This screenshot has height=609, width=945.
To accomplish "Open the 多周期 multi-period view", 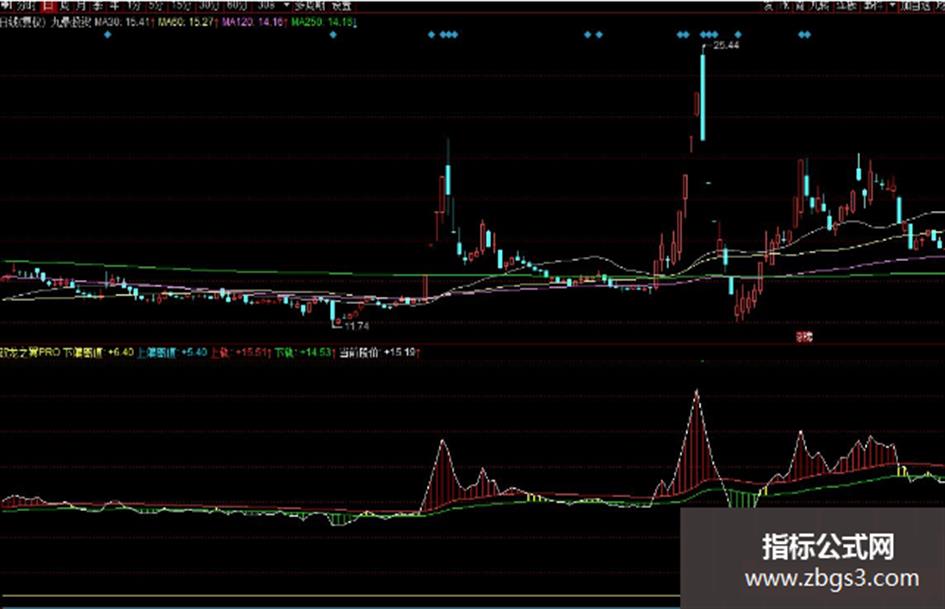I will (310, 6).
